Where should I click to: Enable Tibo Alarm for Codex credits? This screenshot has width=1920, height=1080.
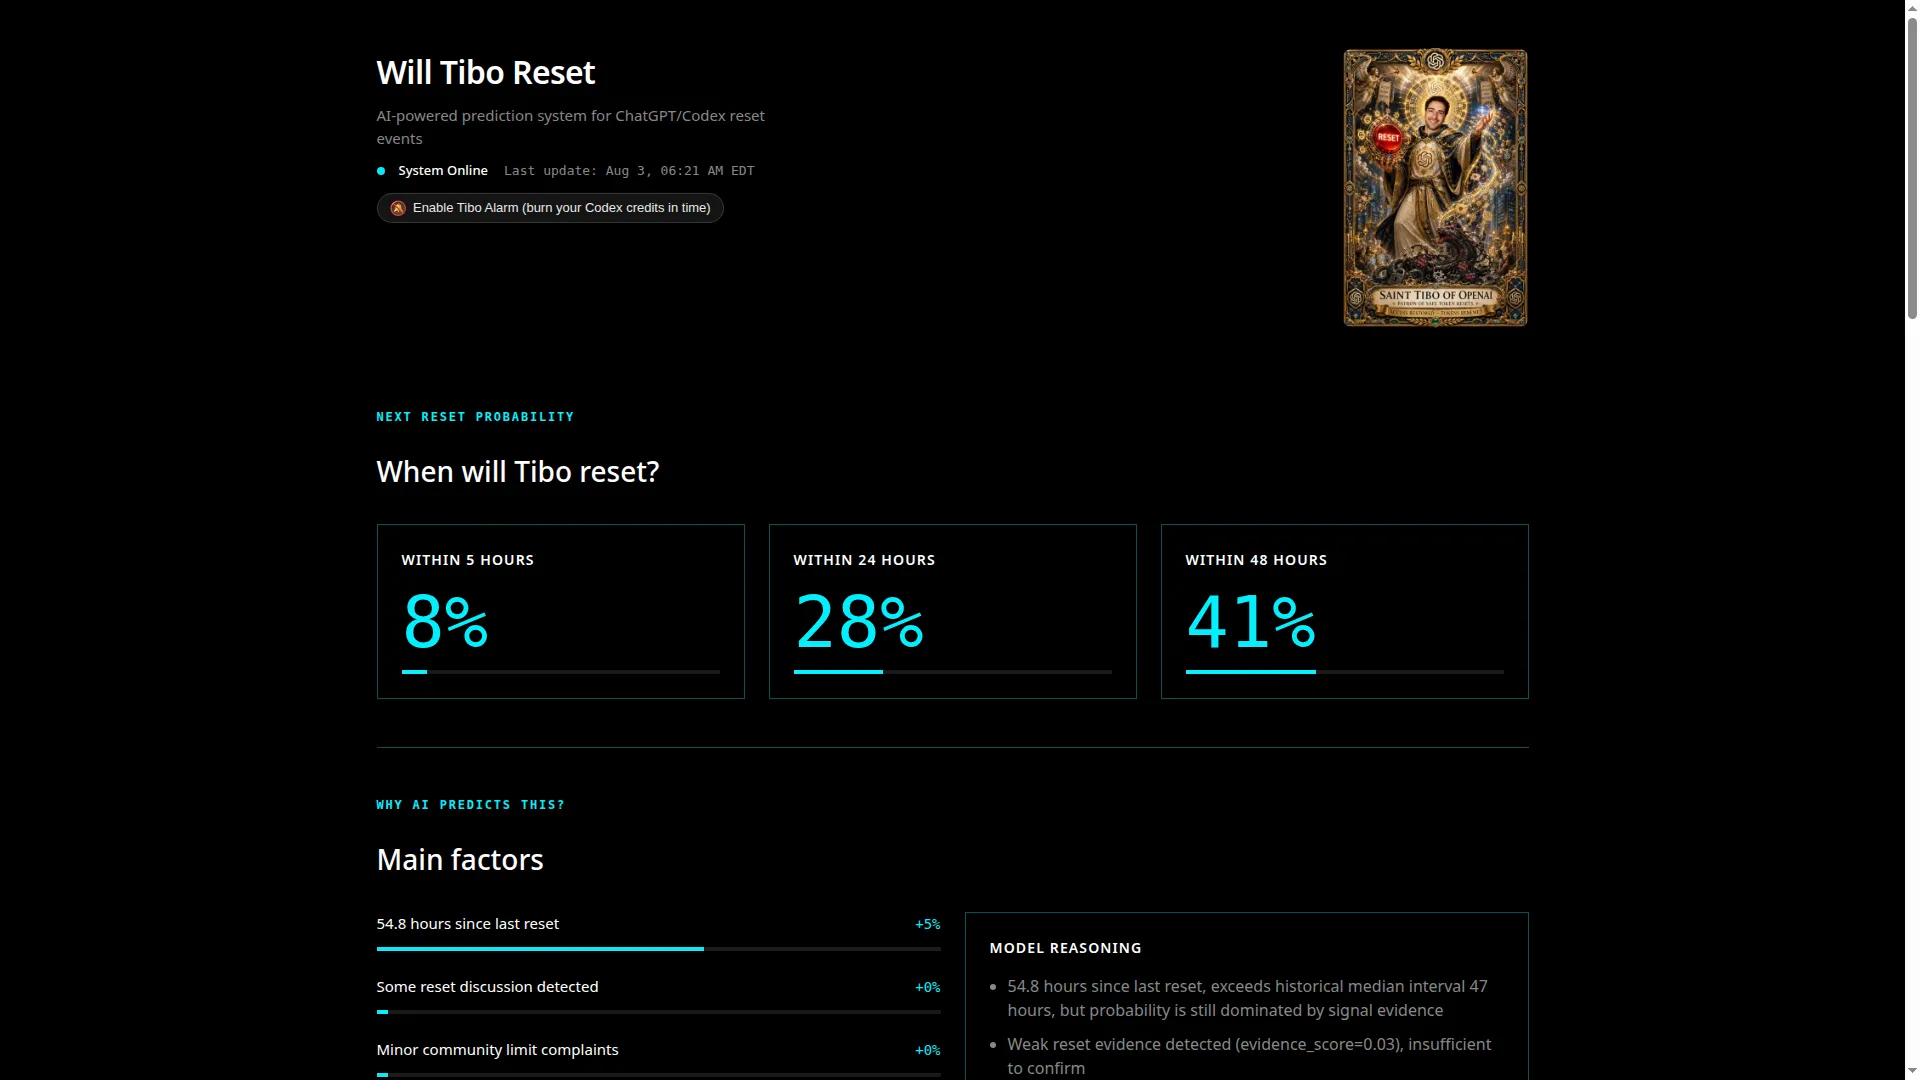point(550,208)
